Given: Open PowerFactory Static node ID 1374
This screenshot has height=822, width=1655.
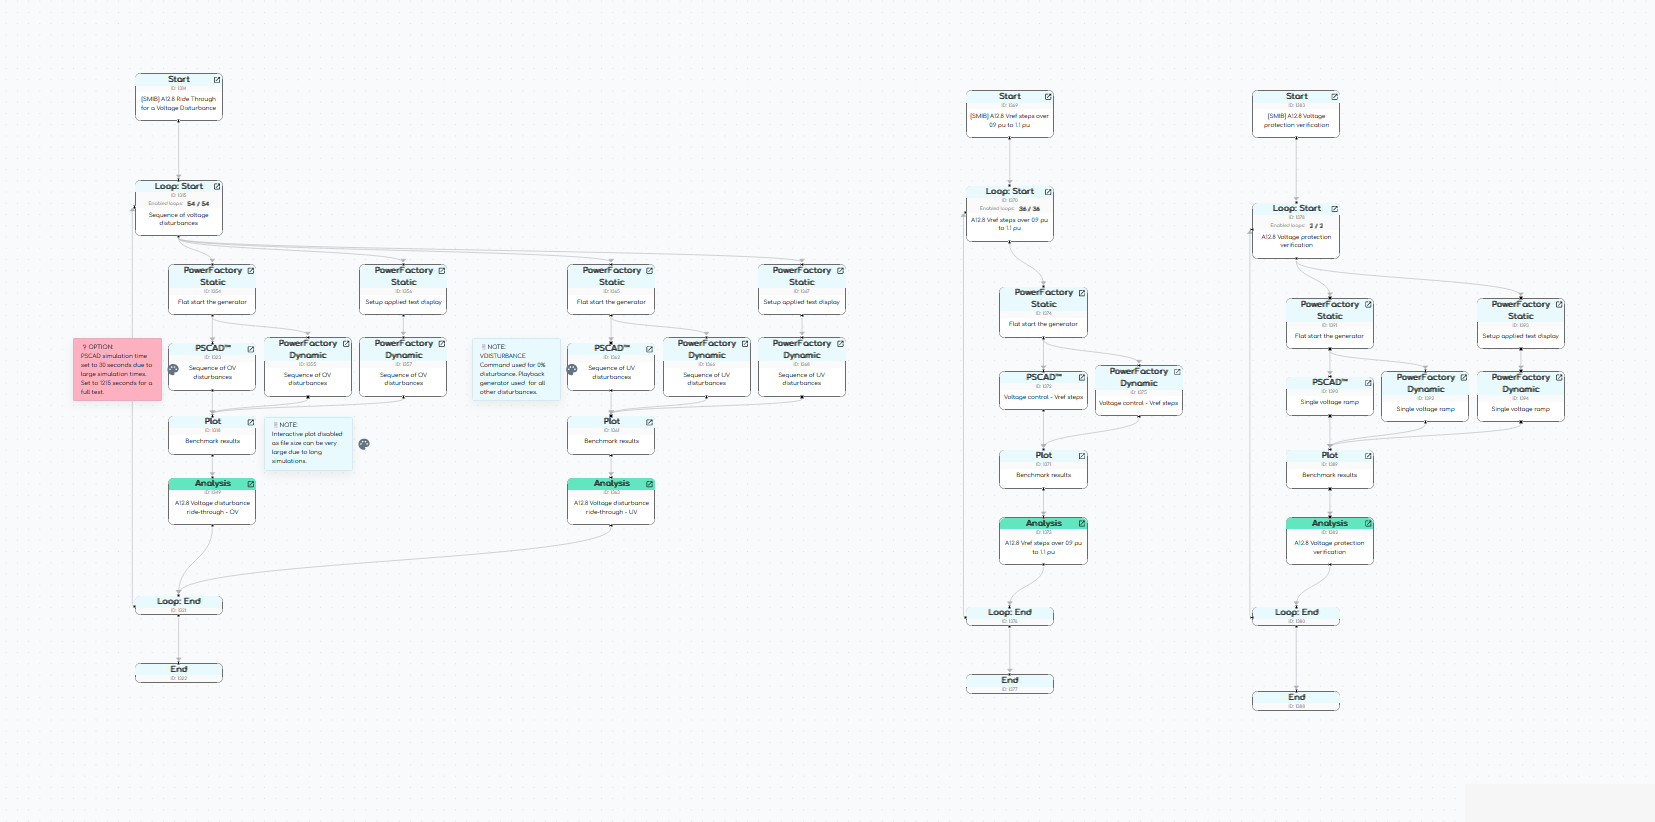Looking at the screenshot, I should pyautogui.click(x=1083, y=293).
